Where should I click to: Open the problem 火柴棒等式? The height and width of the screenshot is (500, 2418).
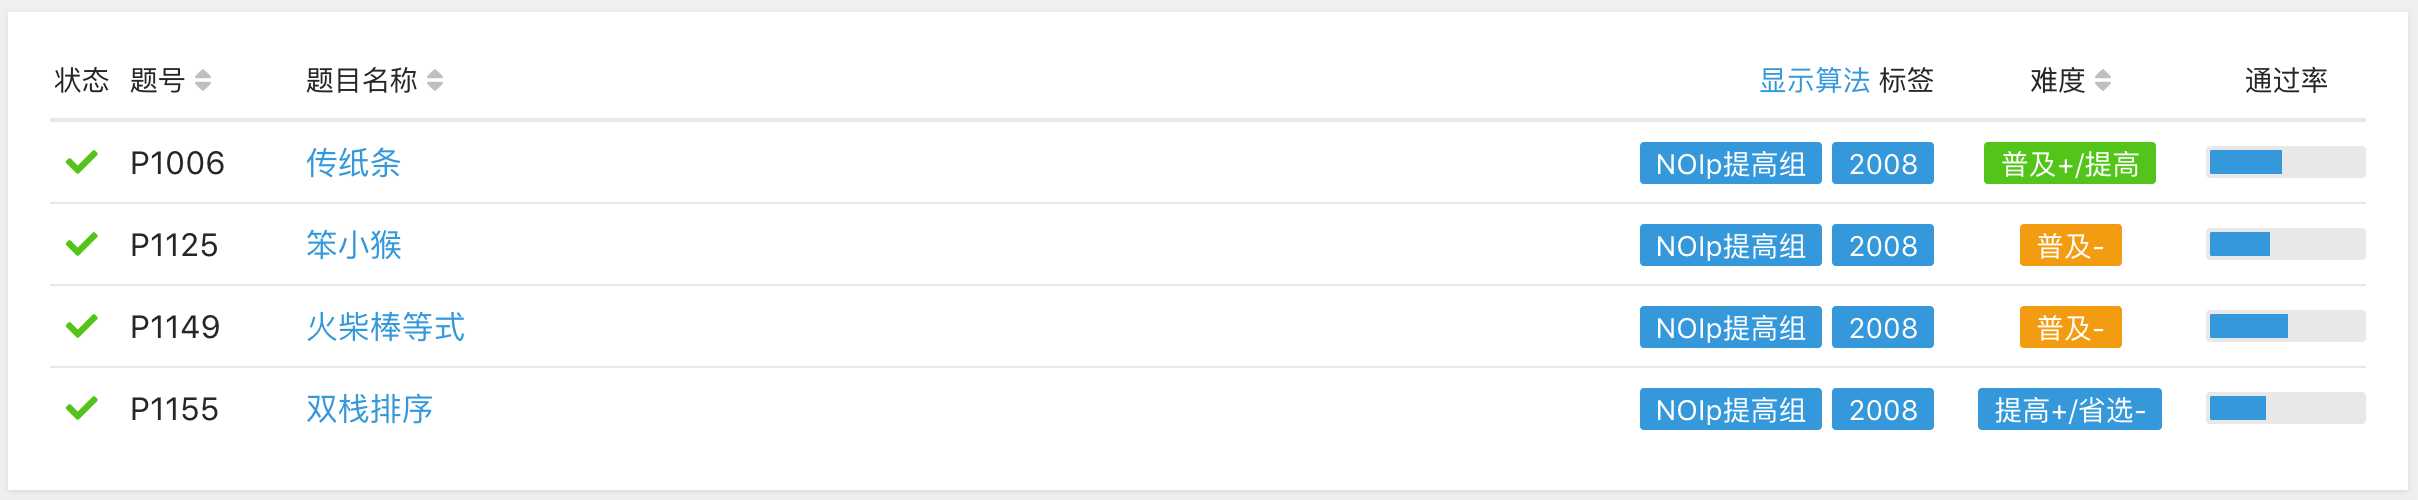pyautogui.click(x=385, y=326)
